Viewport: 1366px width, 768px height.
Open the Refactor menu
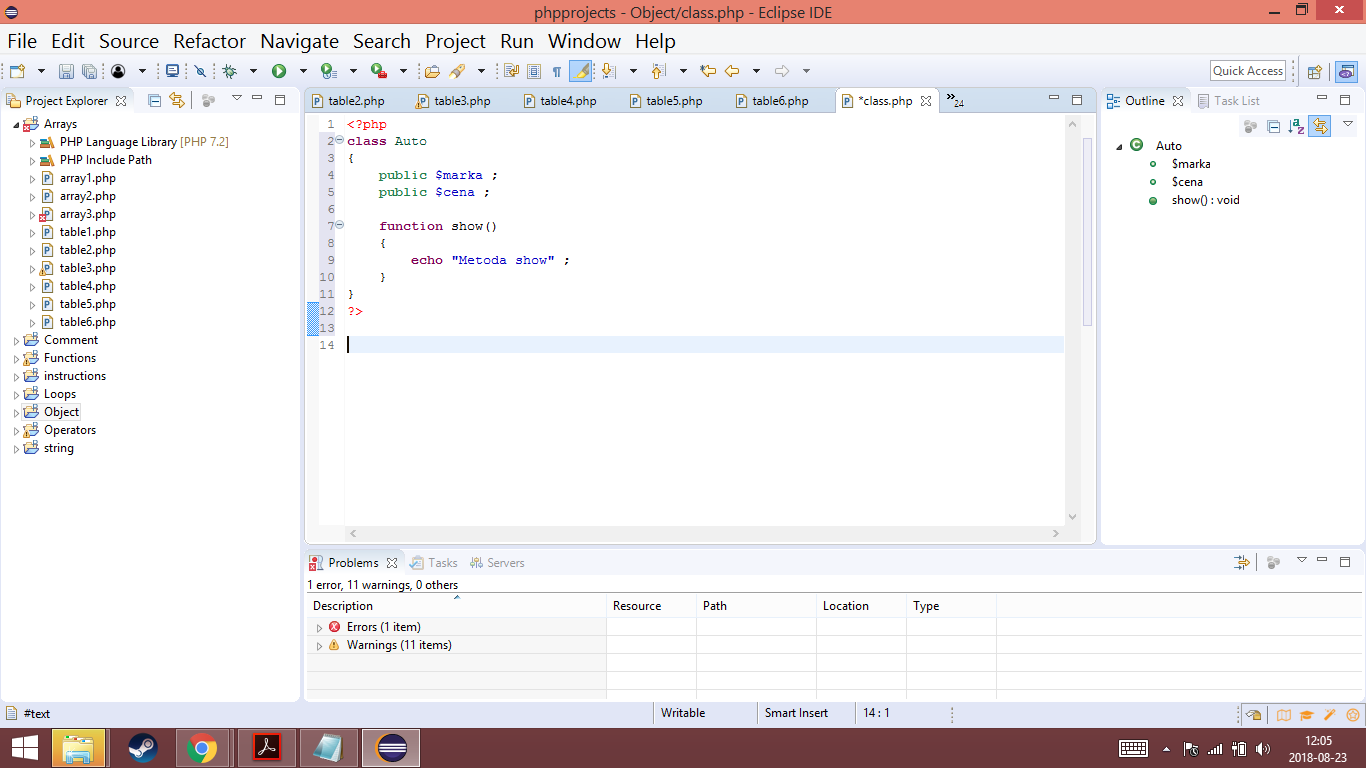(209, 41)
